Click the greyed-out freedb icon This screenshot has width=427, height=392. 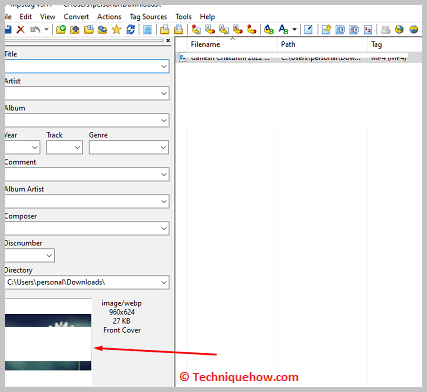tap(385, 30)
